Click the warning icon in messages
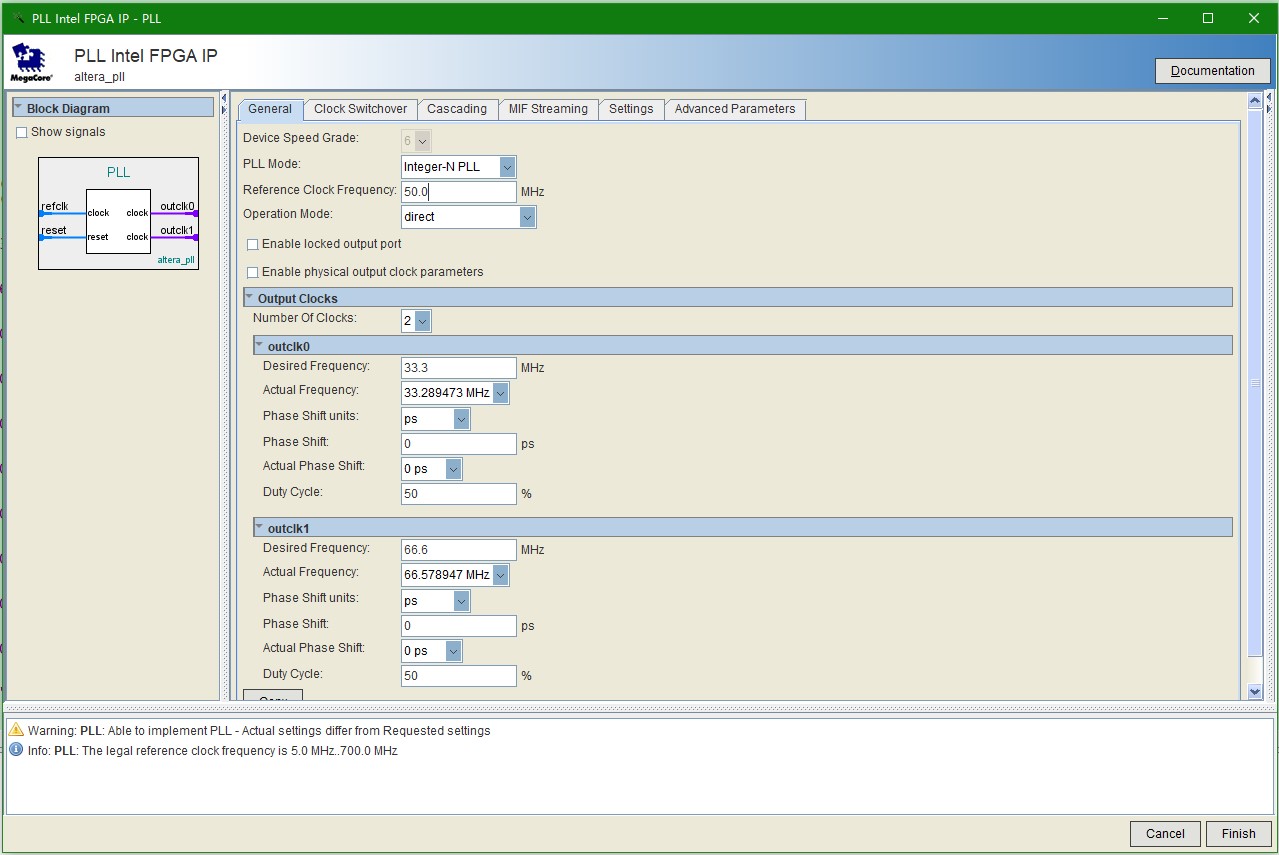 (16, 730)
